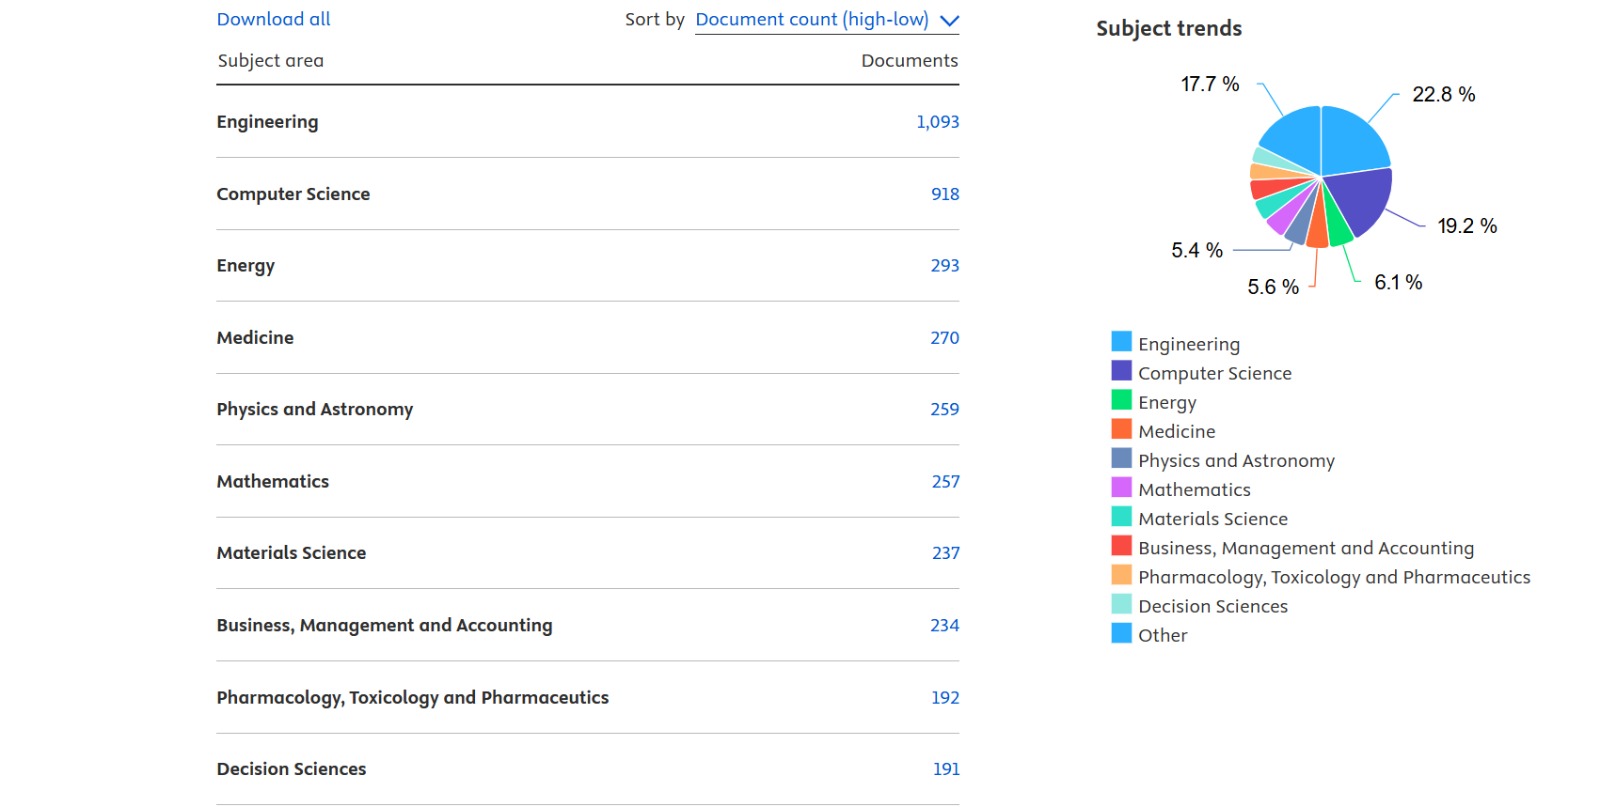Screen dimensions: 1600x807
Task: Open Engineering document count 1,093
Action: tap(937, 122)
